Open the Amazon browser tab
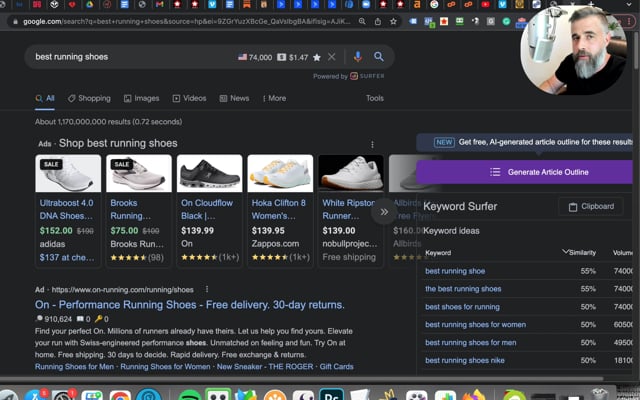Image resolution: width=640 pixels, height=400 pixels. [417, 4]
